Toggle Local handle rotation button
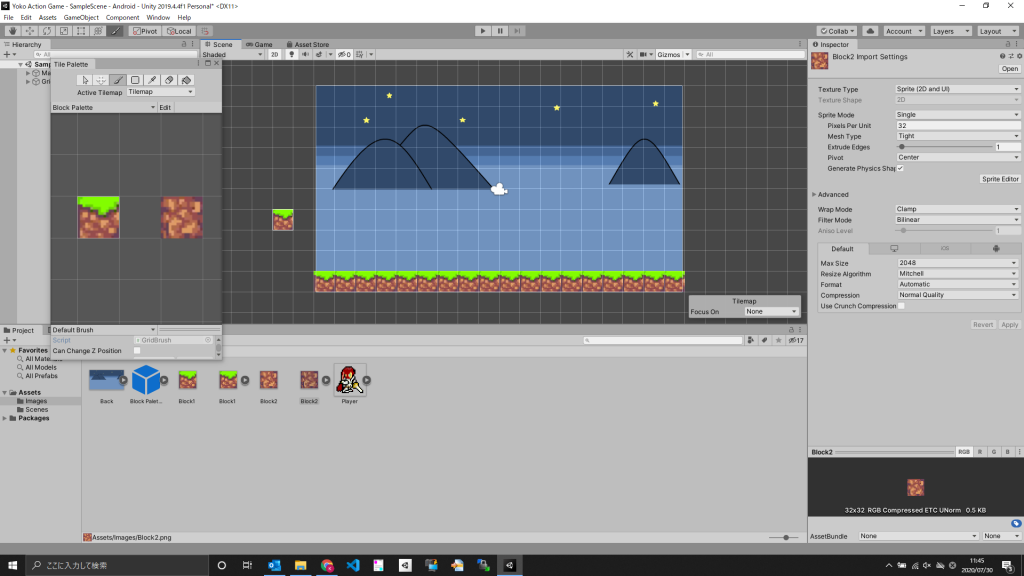Screen dimensions: 1024x576 pos(179,31)
